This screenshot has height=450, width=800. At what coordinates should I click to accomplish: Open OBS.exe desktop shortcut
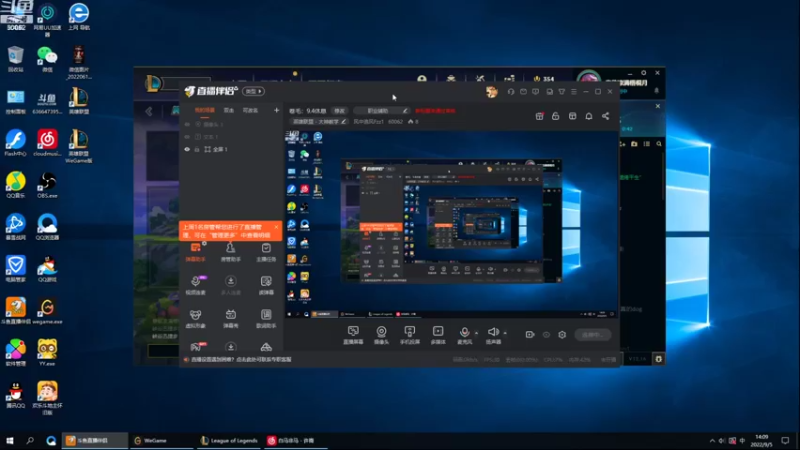tap(47, 186)
